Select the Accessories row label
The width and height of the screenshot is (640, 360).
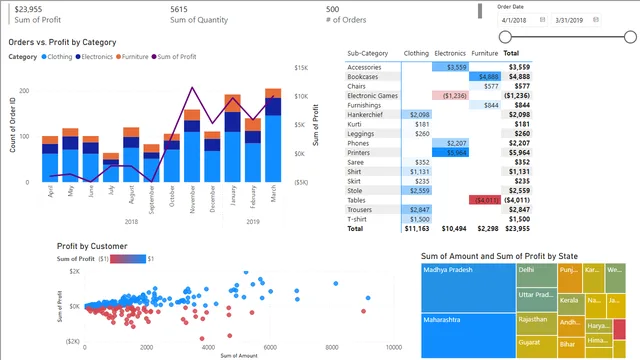(x=364, y=67)
